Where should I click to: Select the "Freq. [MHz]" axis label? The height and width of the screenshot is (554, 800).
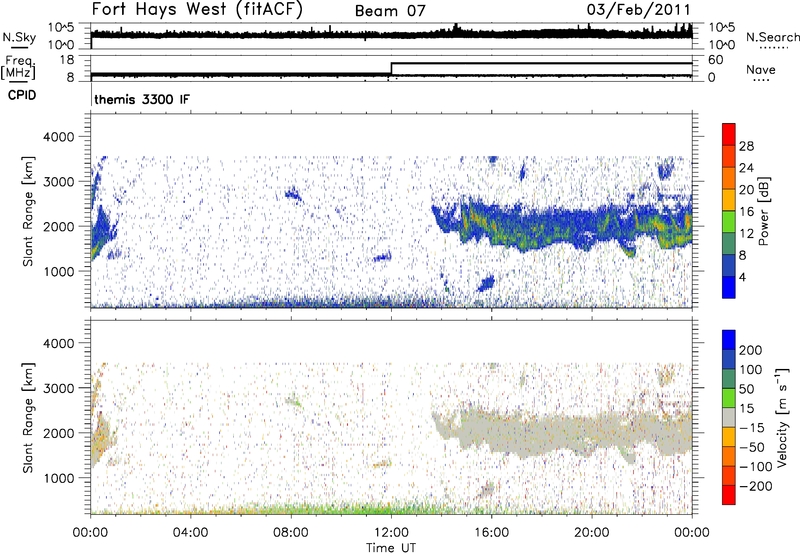click(19, 67)
